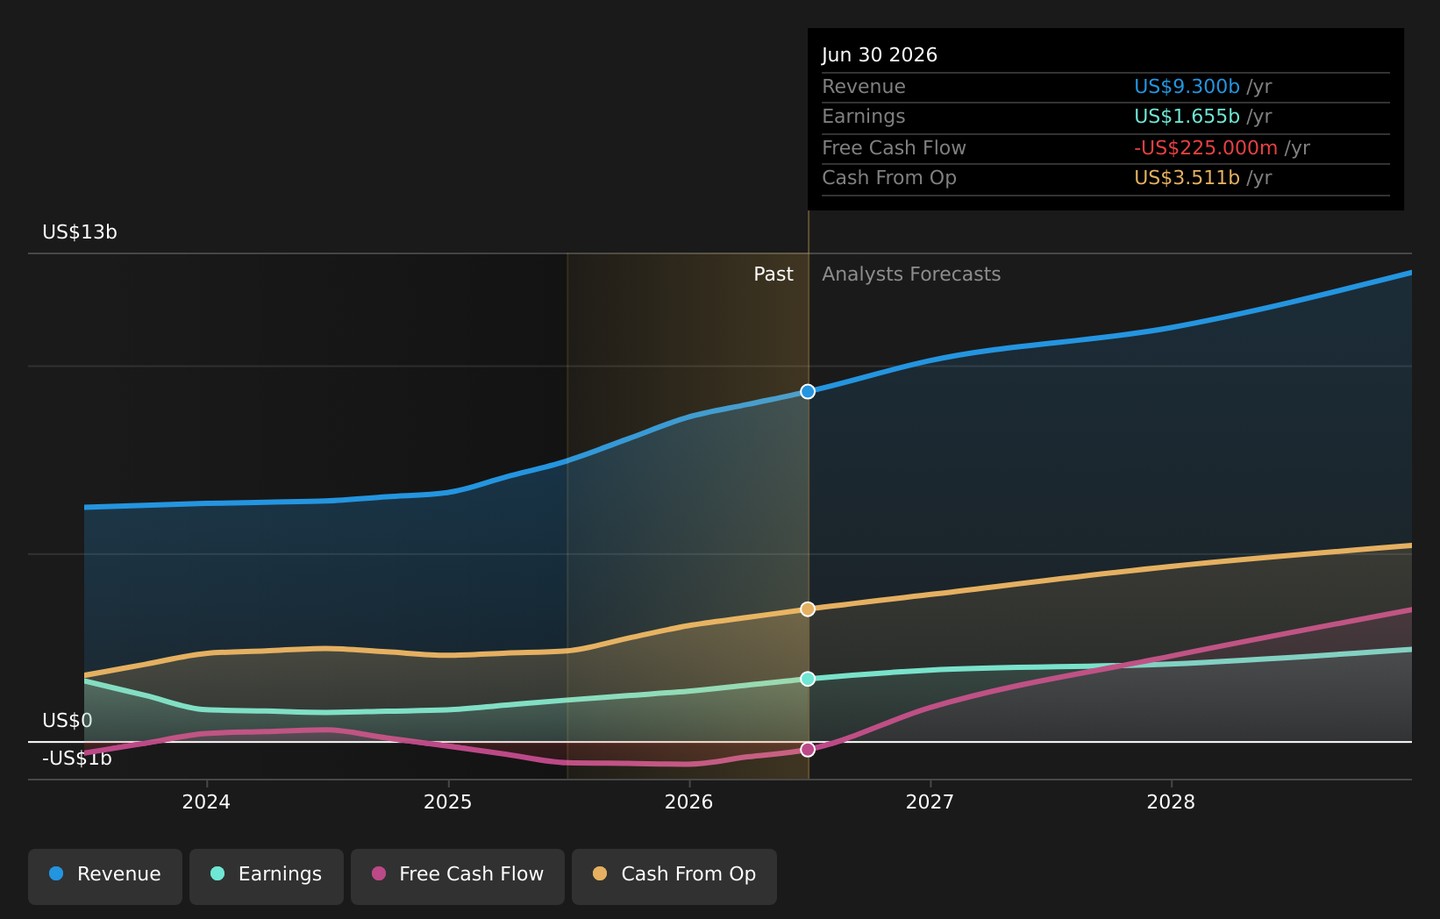Image resolution: width=1440 pixels, height=919 pixels.
Task: Select the 2024 x-axis label
Action: coord(206,802)
